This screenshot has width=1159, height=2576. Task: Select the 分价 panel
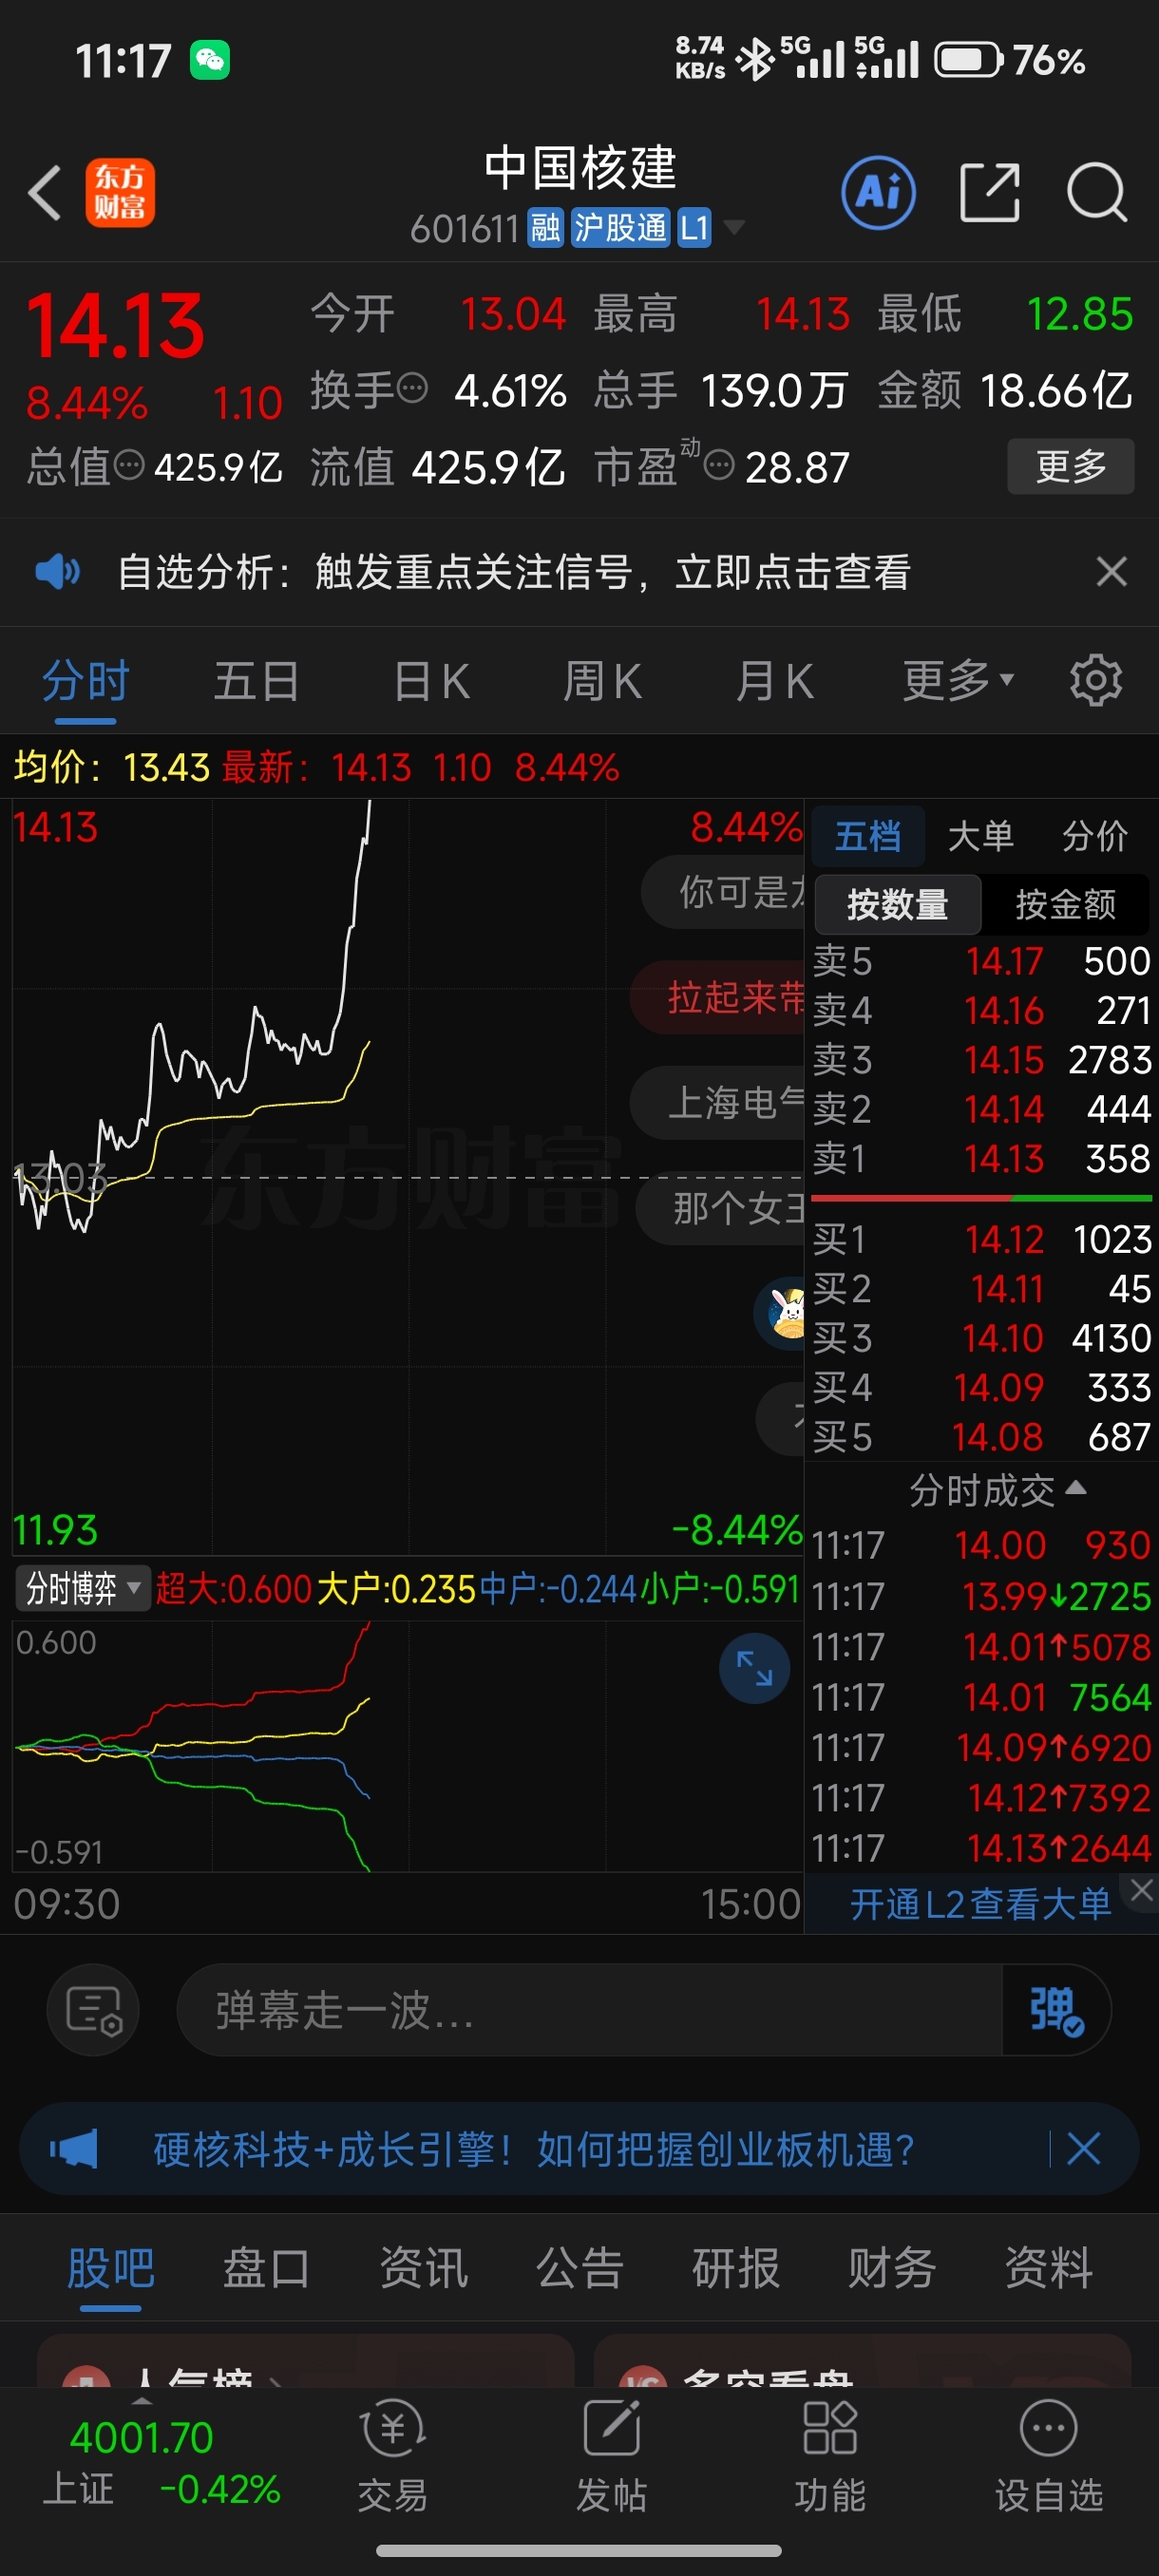[1094, 835]
